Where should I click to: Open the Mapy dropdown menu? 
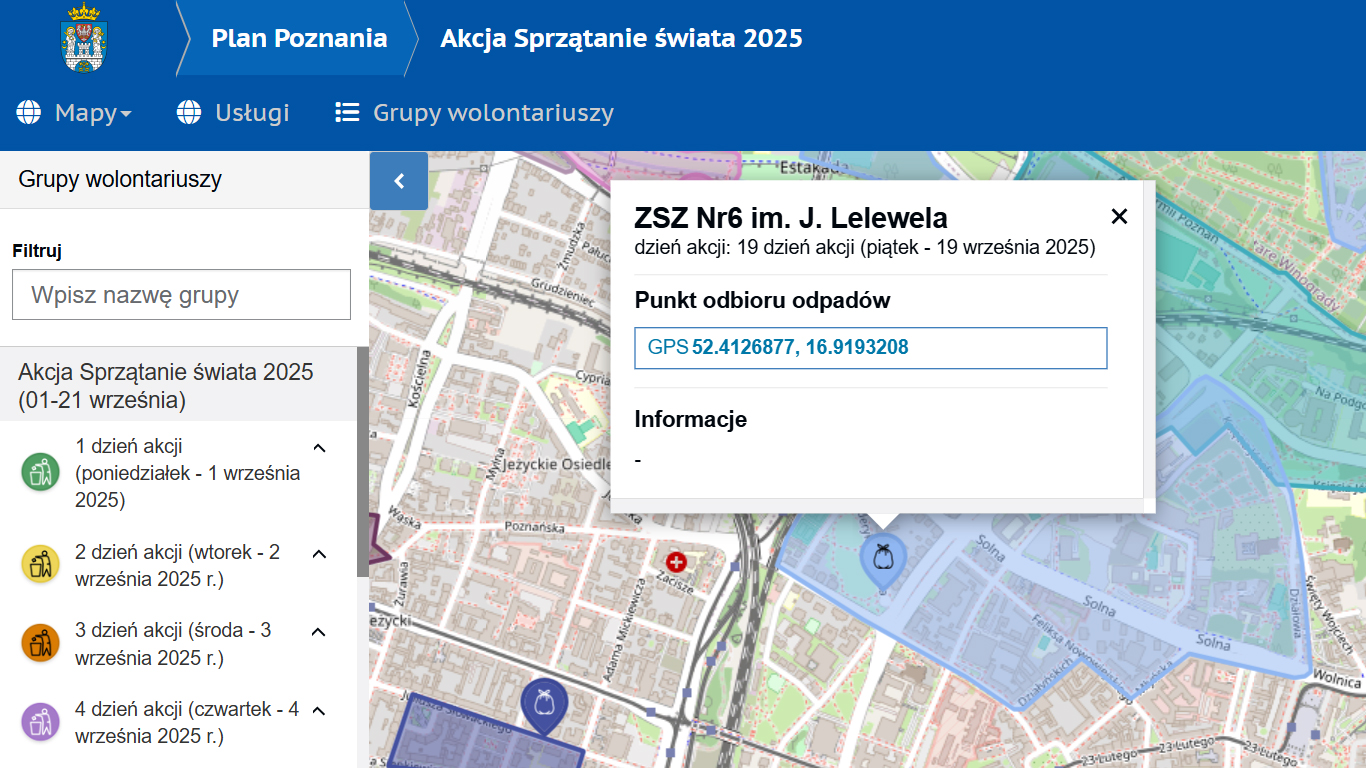tap(75, 113)
